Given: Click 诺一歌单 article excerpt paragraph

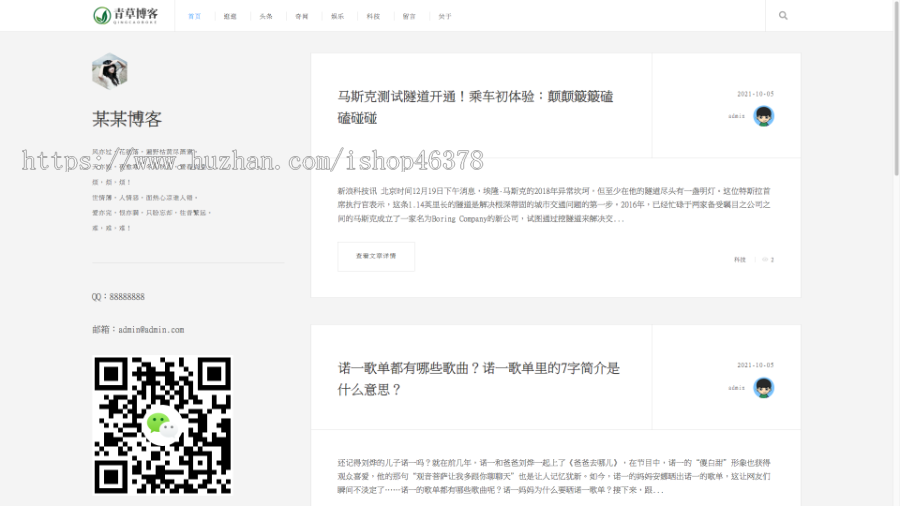Looking at the screenshot, I should (554, 476).
